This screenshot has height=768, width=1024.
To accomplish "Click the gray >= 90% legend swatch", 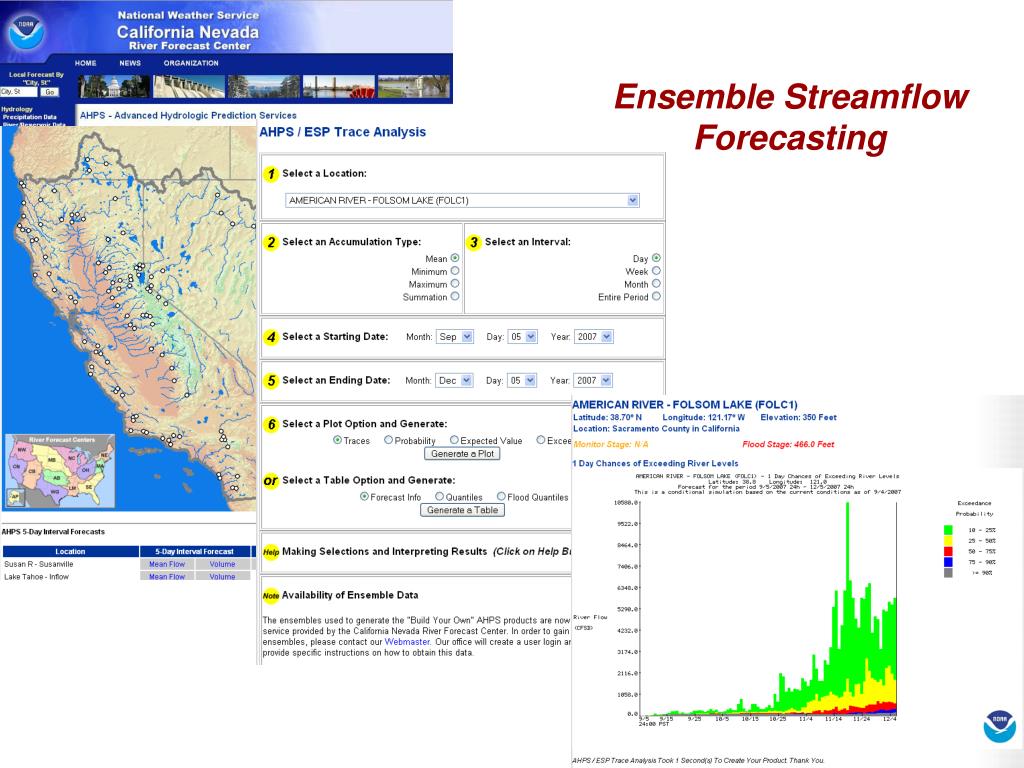I will pos(948,573).
